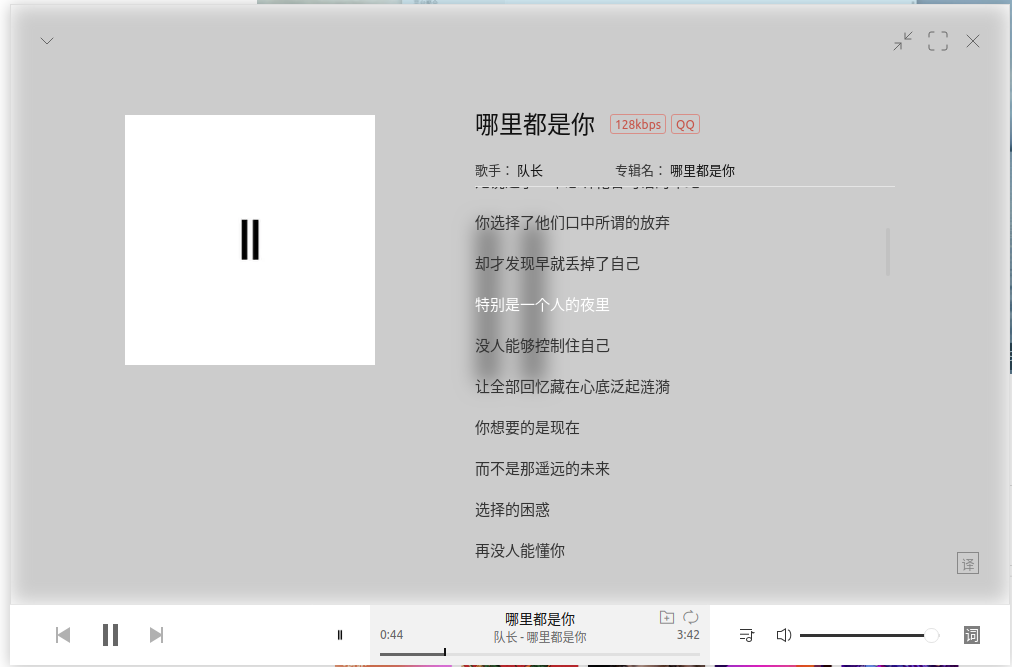Toggle the loop playback mode icon
The width and height of the screenshot is (1012, 667).
coord(691,618)
